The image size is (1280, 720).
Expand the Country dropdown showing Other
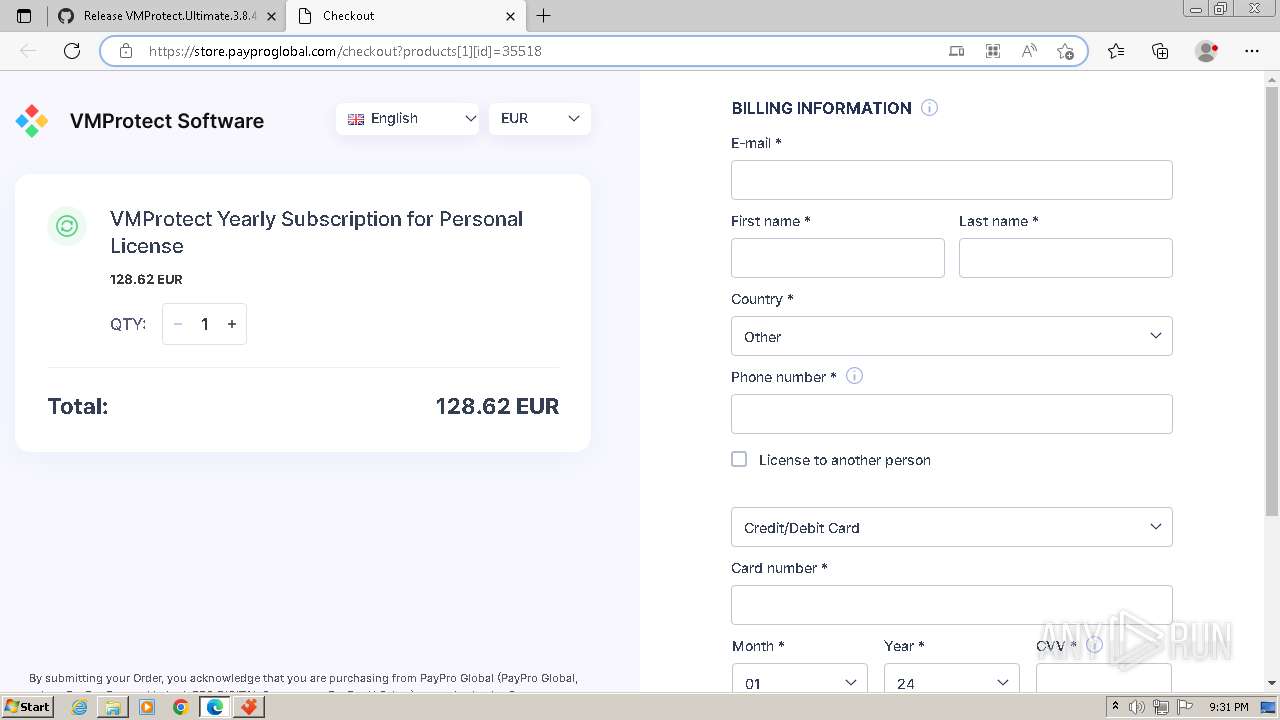[x=952, y=336]
